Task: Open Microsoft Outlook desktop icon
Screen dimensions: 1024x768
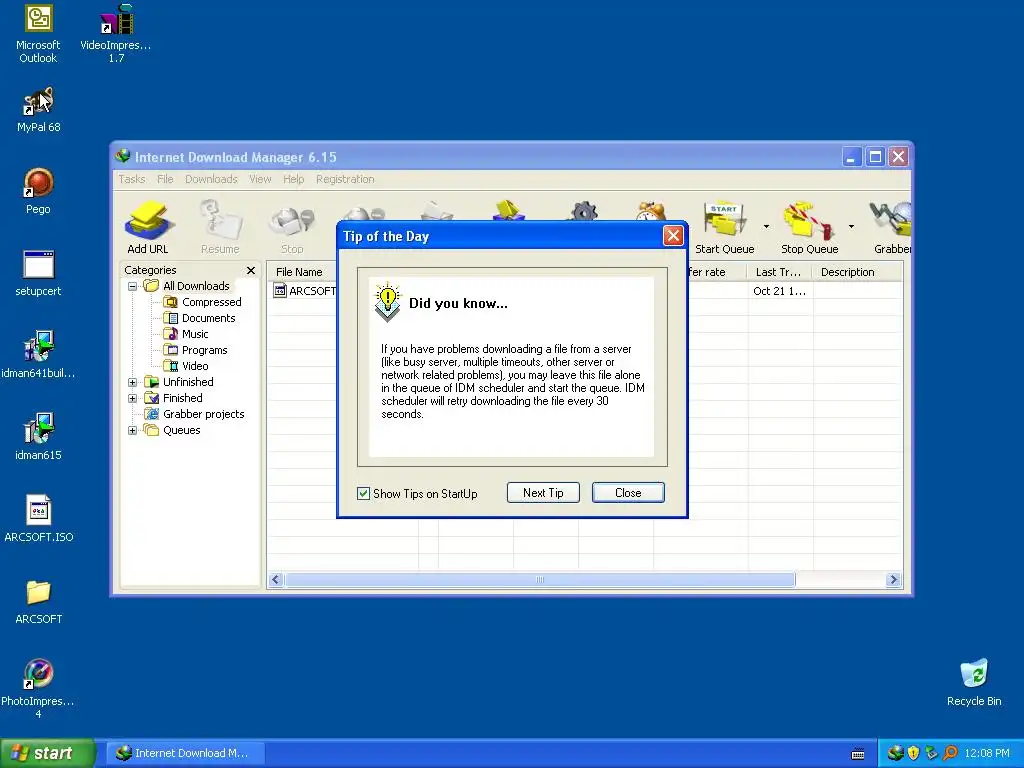Action: (x=38, y=33)
